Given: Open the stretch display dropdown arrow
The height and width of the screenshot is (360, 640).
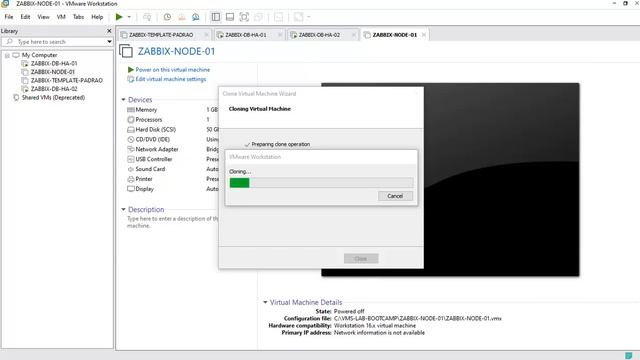Looking at the screenshot, I should (309, 17).
